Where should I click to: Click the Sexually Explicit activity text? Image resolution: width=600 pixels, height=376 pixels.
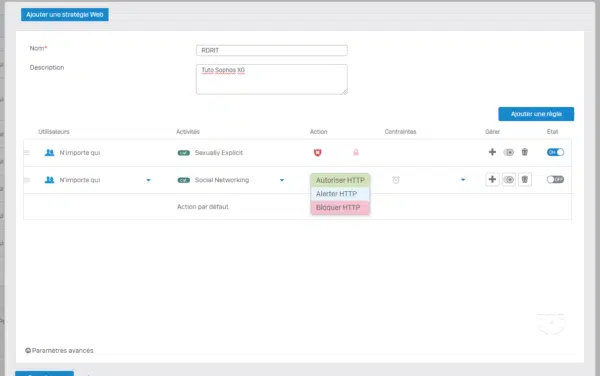[218, 153]
